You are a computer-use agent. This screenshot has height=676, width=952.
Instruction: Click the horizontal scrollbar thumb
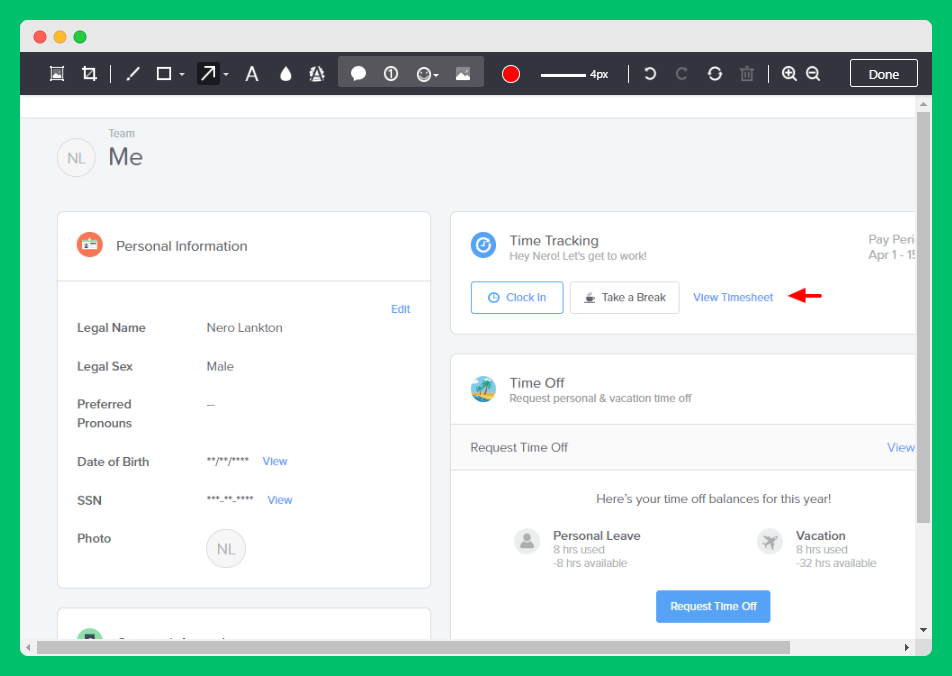pos(413,647)
